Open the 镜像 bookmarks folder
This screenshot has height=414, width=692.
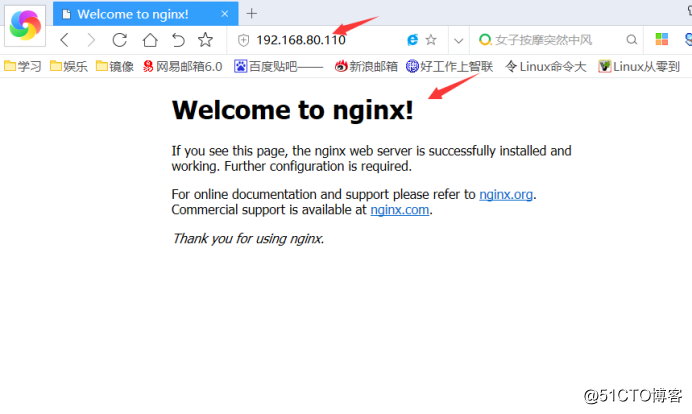click(x=115, y=67)
